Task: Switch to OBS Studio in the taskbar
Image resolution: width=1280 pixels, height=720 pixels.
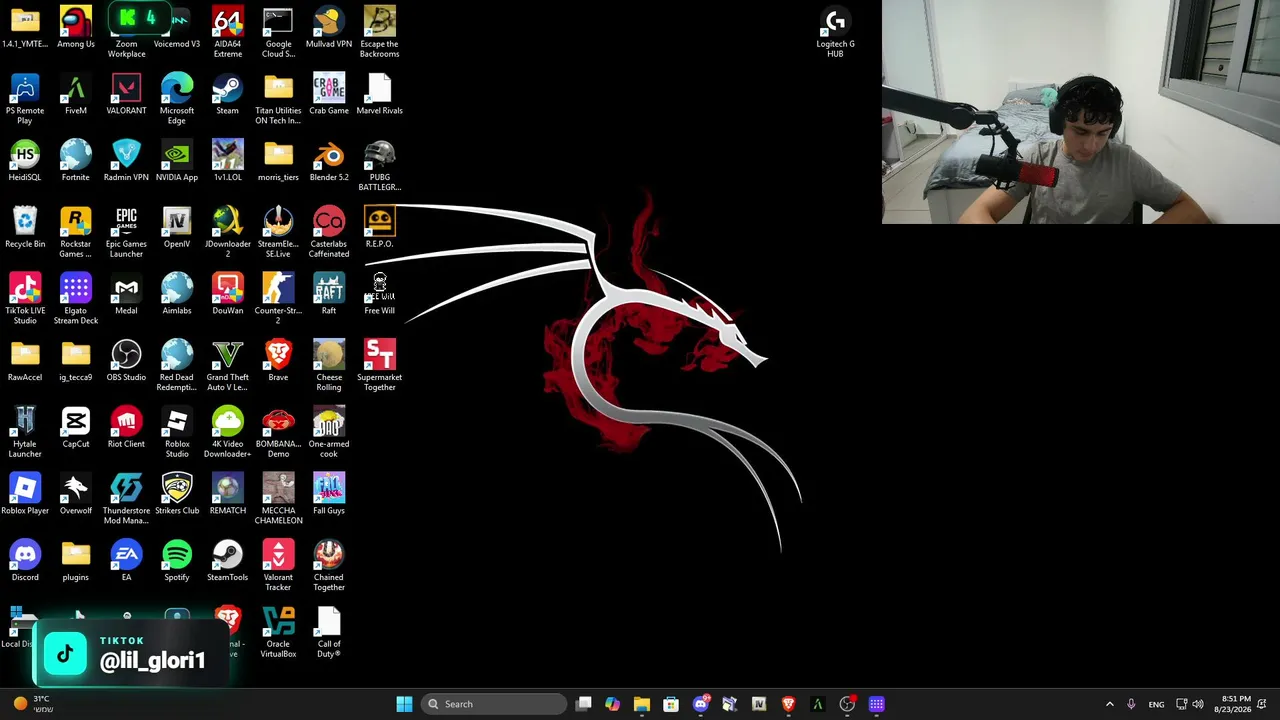Action: pyautogui.click(x=847, y=704)
